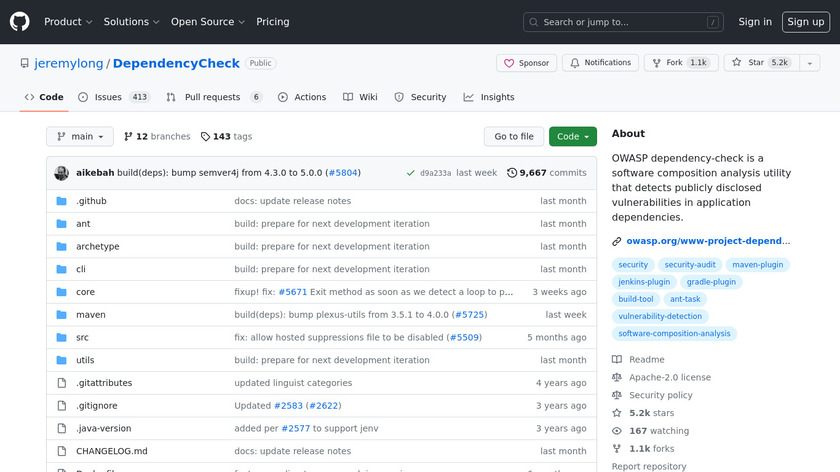840x472 pixels.
Task: Click the ant folder icon
Action: click(62, 223)
